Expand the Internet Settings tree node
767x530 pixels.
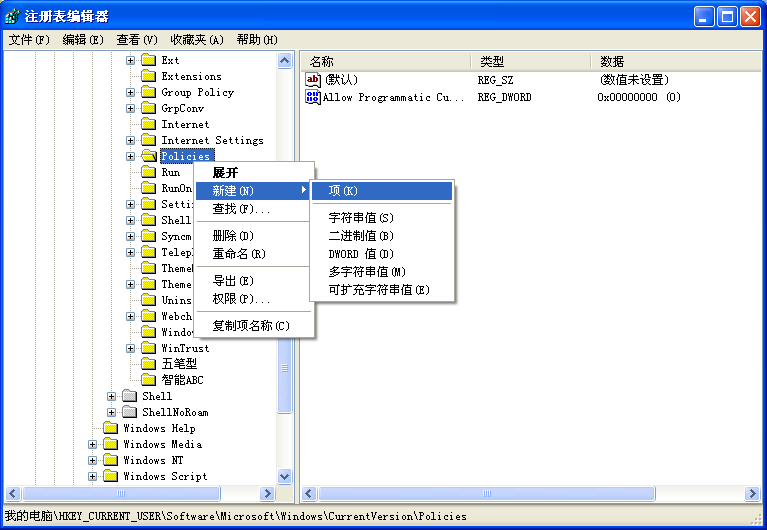130,141
